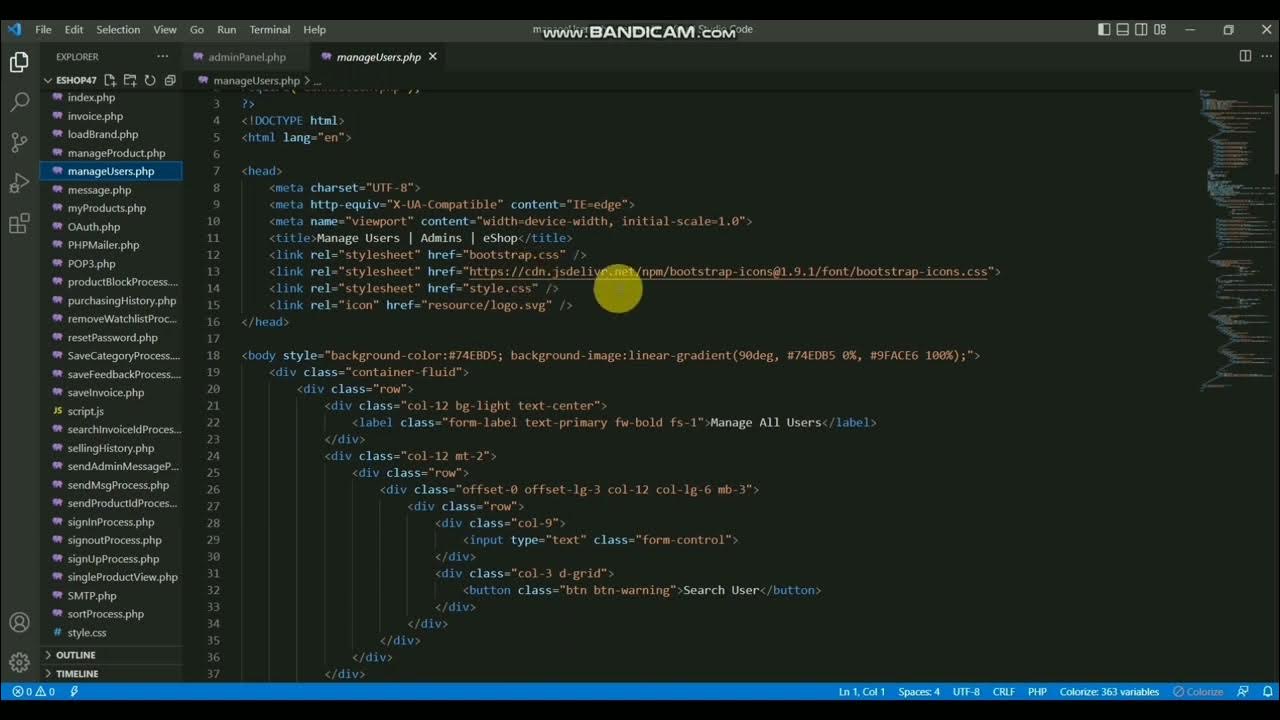The width and height of the screenshot is (1280, 720).
Task: Refresh the Explorer file tree
Action: 150,80
